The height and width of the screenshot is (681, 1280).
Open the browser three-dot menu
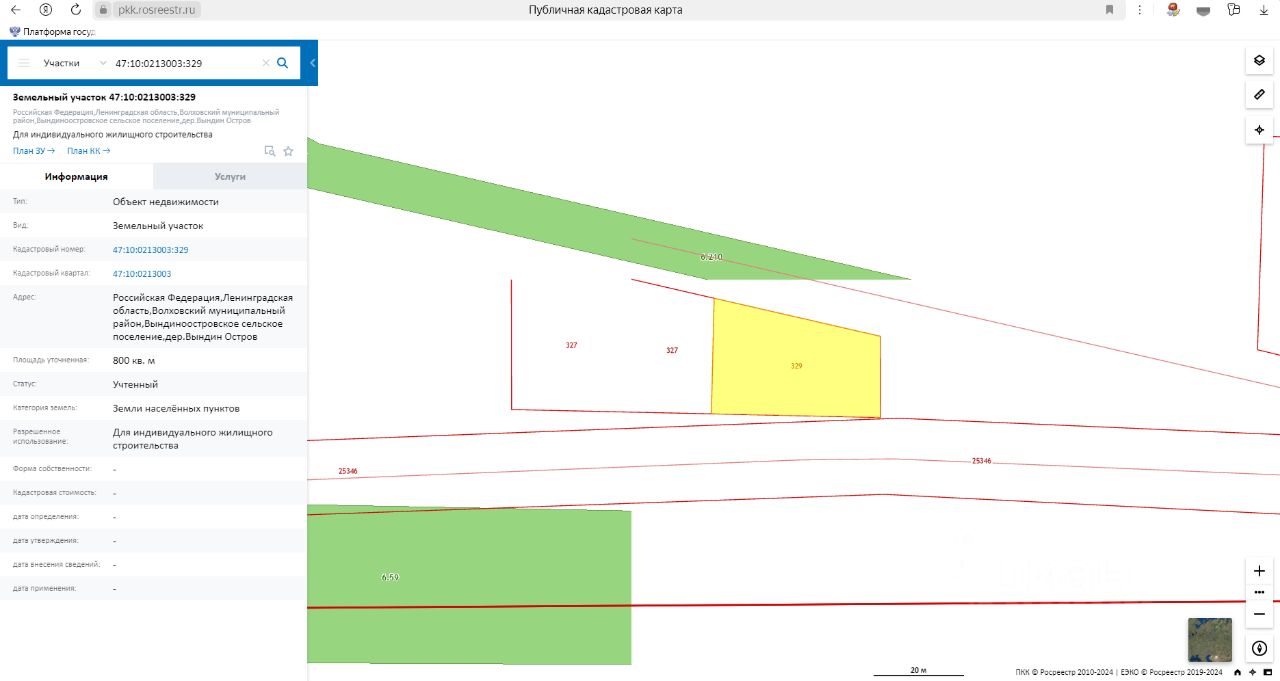(x=1140, y=9)
